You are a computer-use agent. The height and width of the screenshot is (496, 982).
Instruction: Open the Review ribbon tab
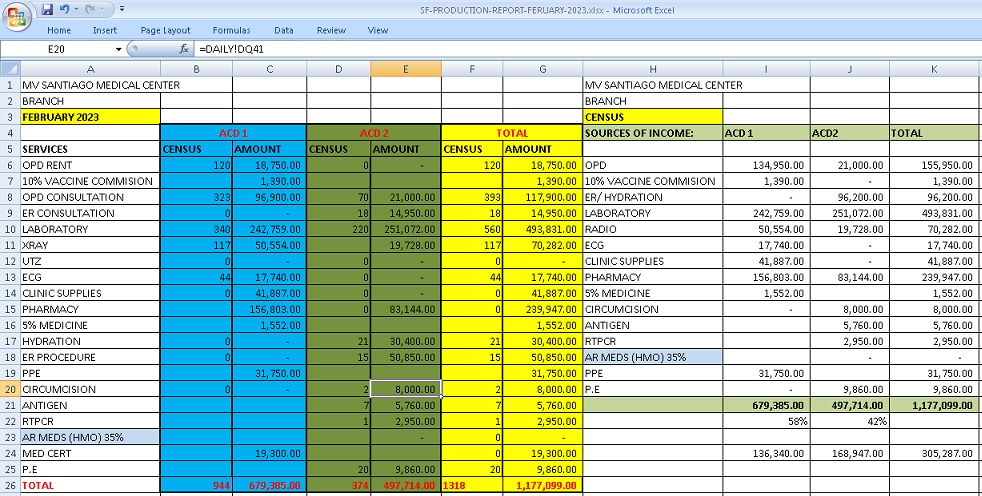point(331,30)
